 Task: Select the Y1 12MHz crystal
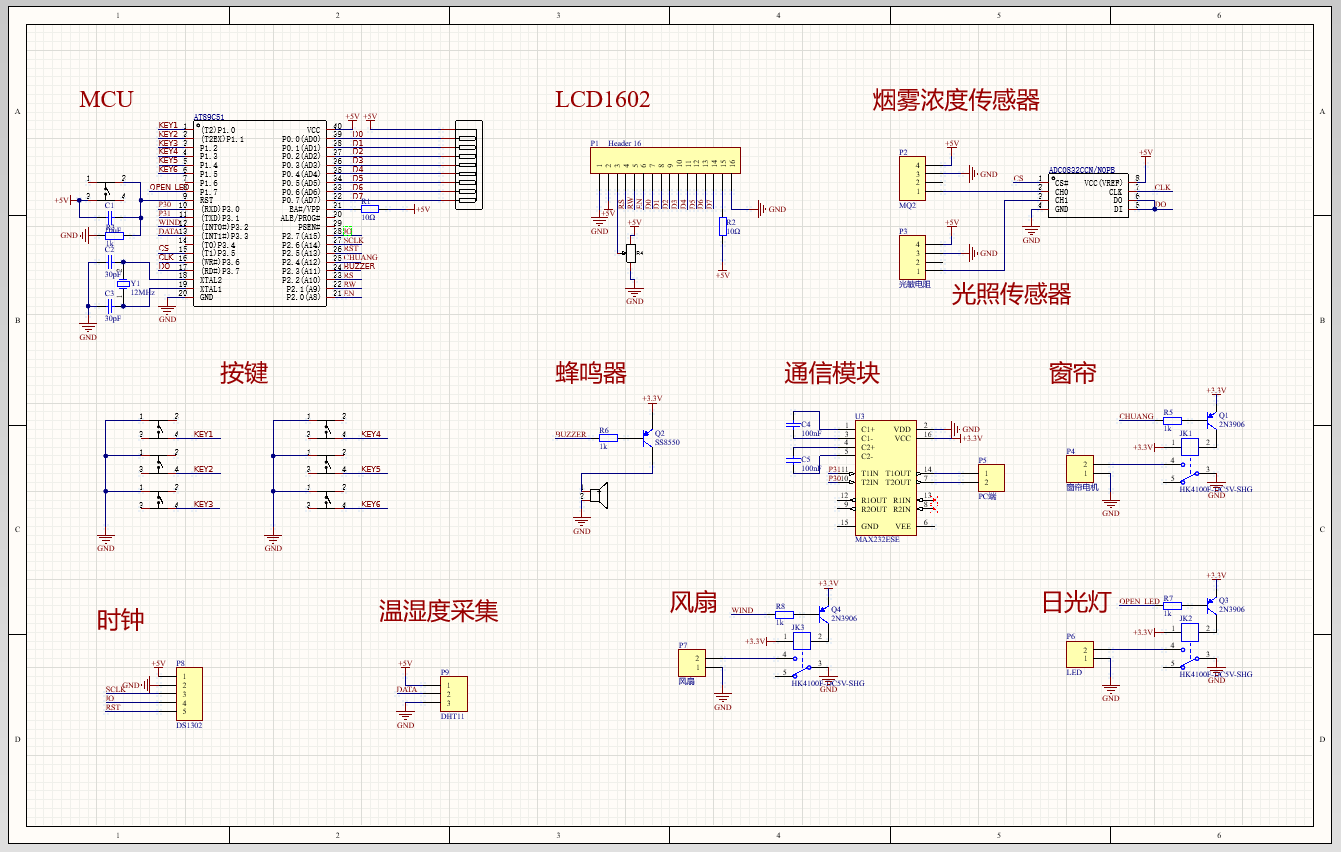[123, 285]
